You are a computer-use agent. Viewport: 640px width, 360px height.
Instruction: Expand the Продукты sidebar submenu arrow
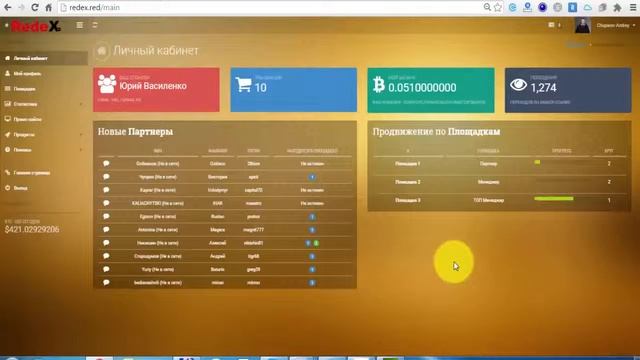point(81,135)
